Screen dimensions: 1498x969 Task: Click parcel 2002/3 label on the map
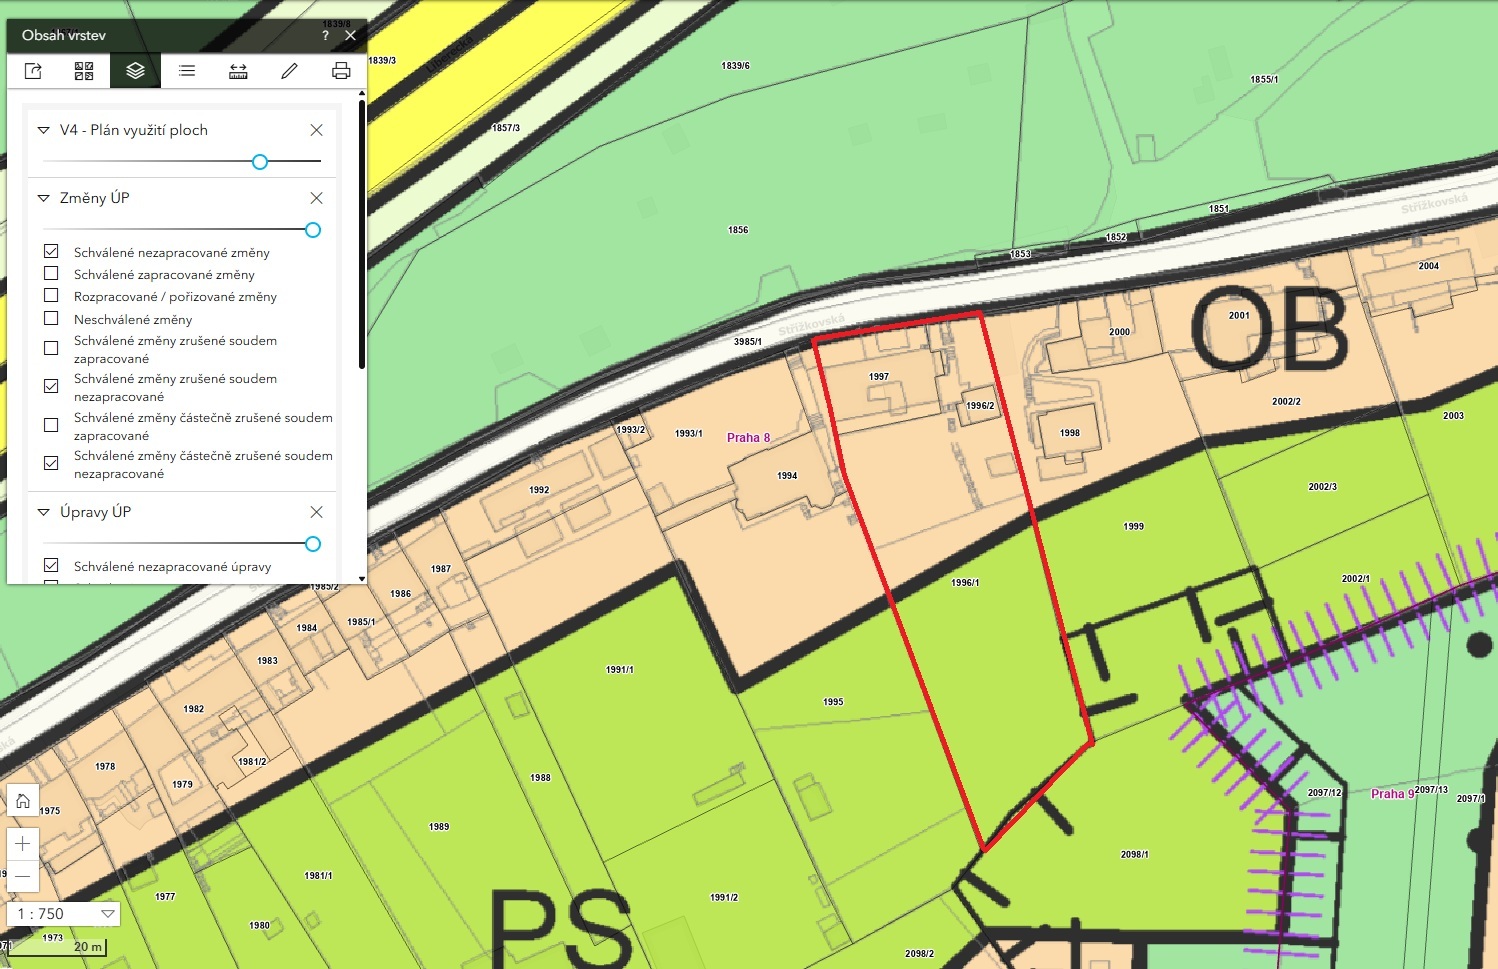[1323, 487]
